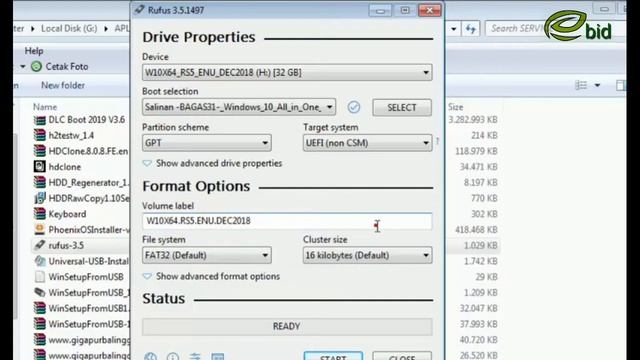Open the Boot selection dropdown
640x360 pixels.
pyautogui.click(x=239, y=107)
